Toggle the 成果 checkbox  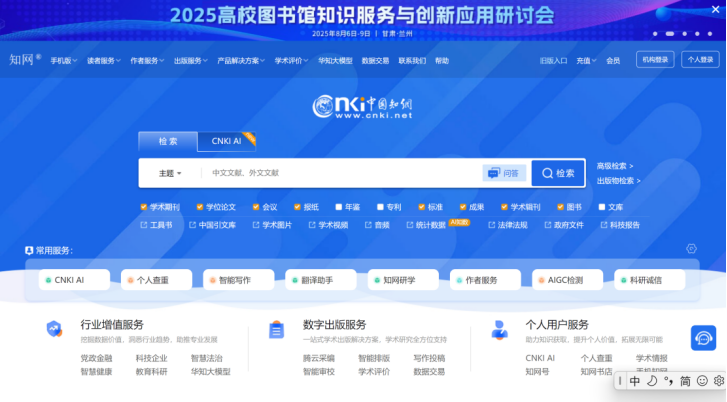pyautogui.click(x=463, y=207)
